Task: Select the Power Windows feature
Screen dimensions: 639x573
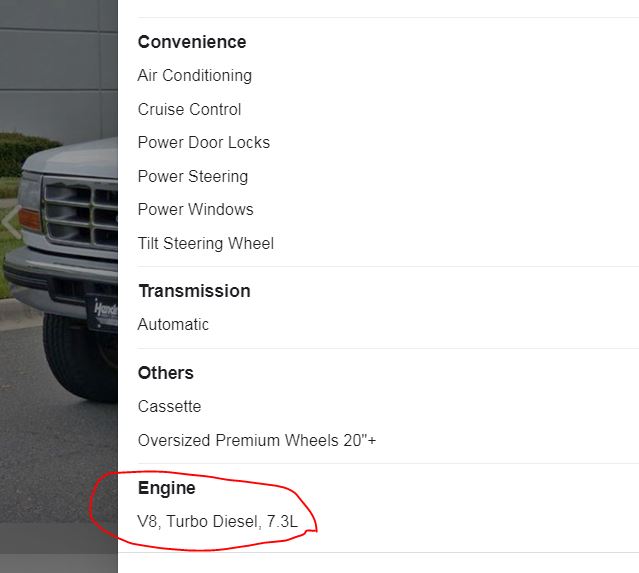Action: pyautogui.click(x=196, y=209)
